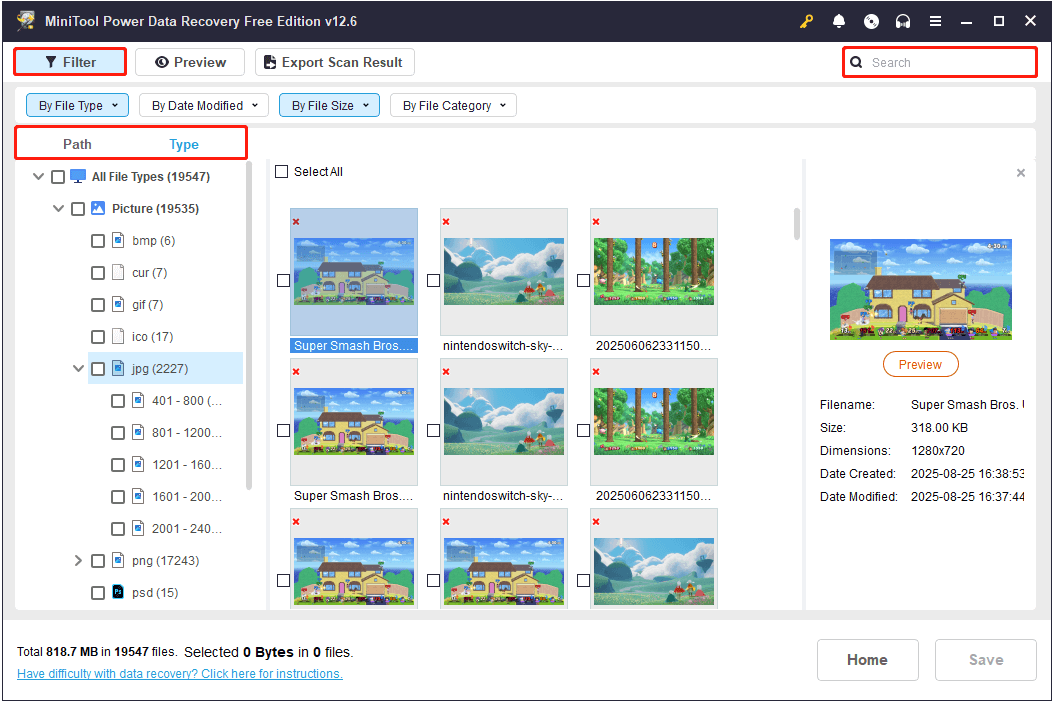Select the Type tab
Viewport: 1054px width, 703px height.
(184, 144)
